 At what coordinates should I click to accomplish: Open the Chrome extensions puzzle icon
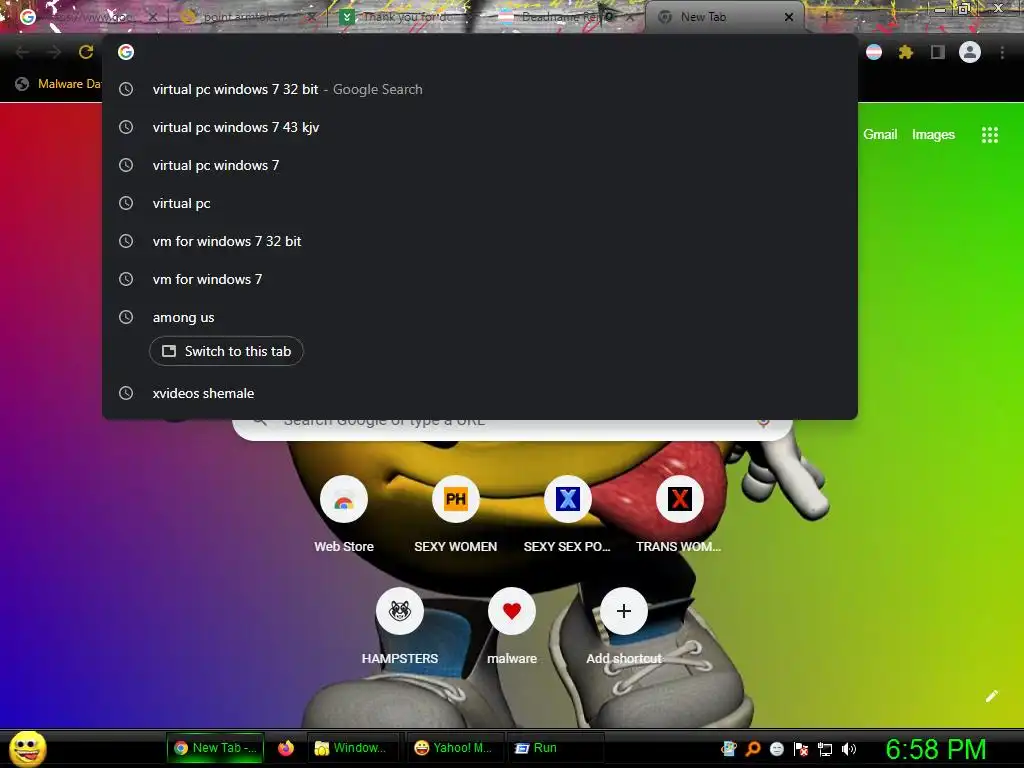905,52
